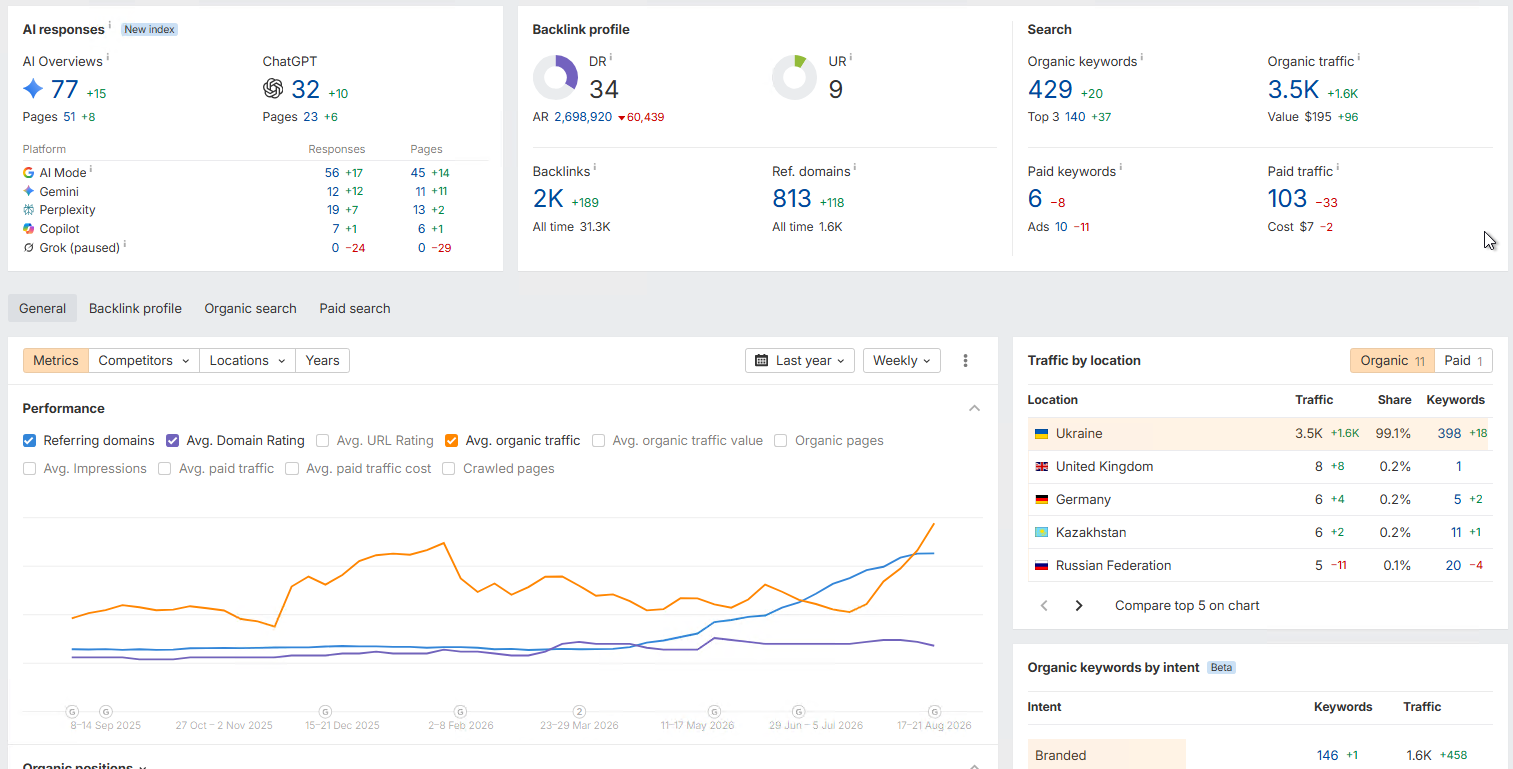The height and width of the screenshot is (769, 1513).
Task: Click the calendar icon in Last year
Action: coord(762,360)
